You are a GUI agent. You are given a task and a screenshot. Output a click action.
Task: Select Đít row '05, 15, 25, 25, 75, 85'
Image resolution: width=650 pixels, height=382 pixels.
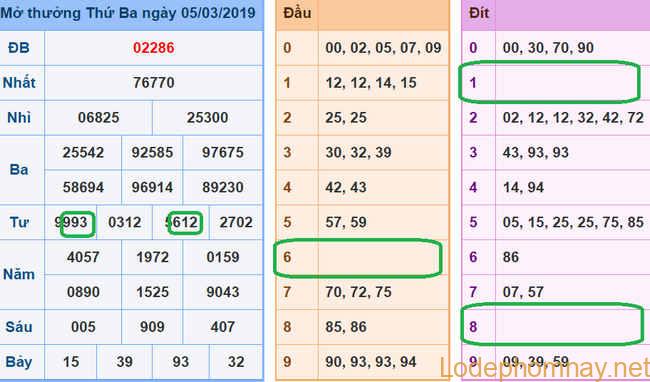pyautogui.click(x=573, y=222)
